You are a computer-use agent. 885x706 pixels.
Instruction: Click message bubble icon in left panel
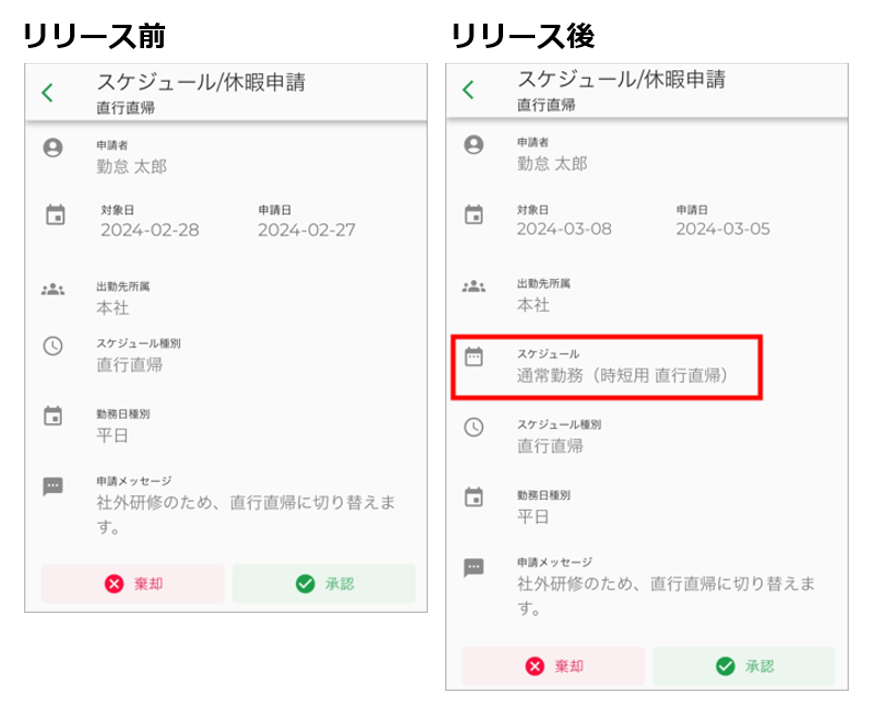(53, 486)
